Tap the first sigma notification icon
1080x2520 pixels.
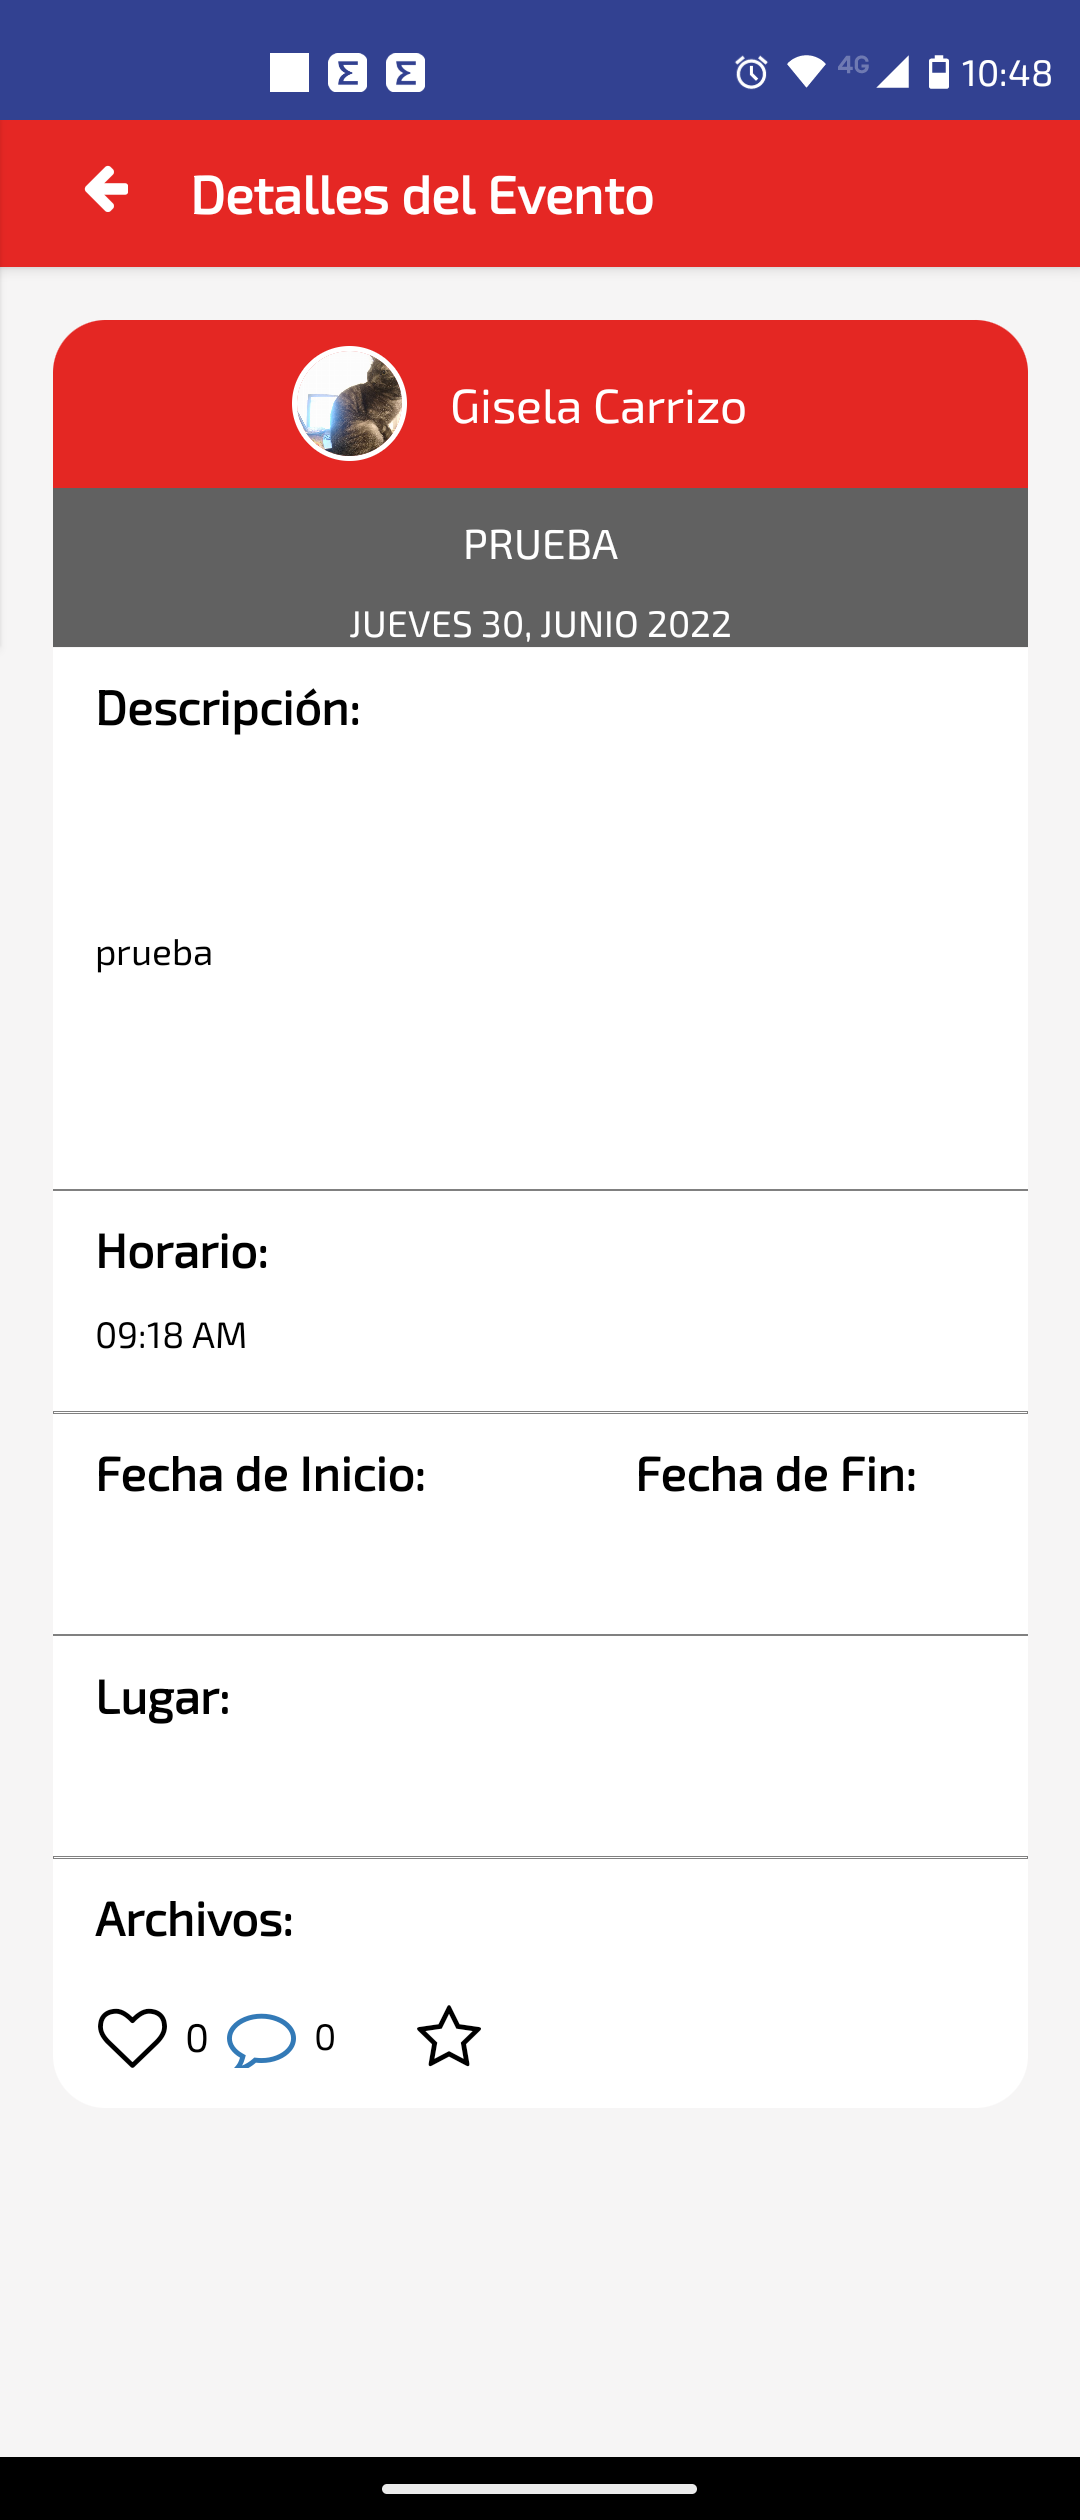[x=347, y=72]
